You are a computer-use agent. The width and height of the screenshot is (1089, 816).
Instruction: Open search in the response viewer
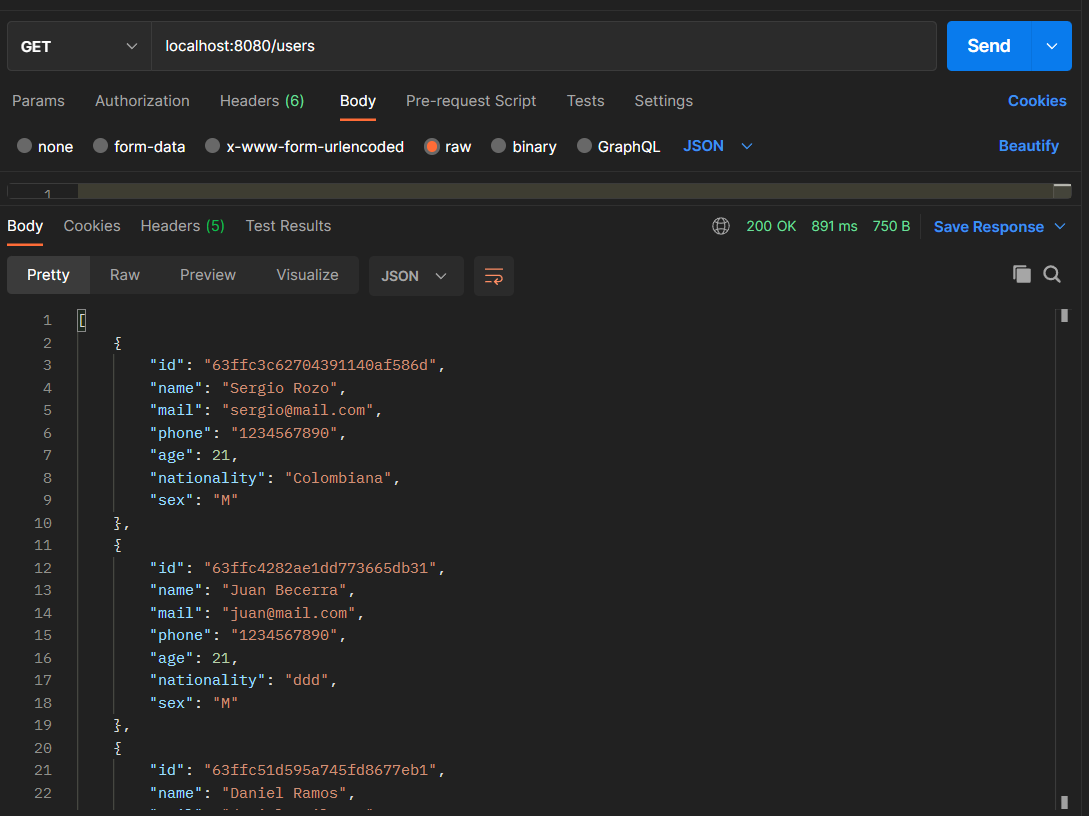1051,273
